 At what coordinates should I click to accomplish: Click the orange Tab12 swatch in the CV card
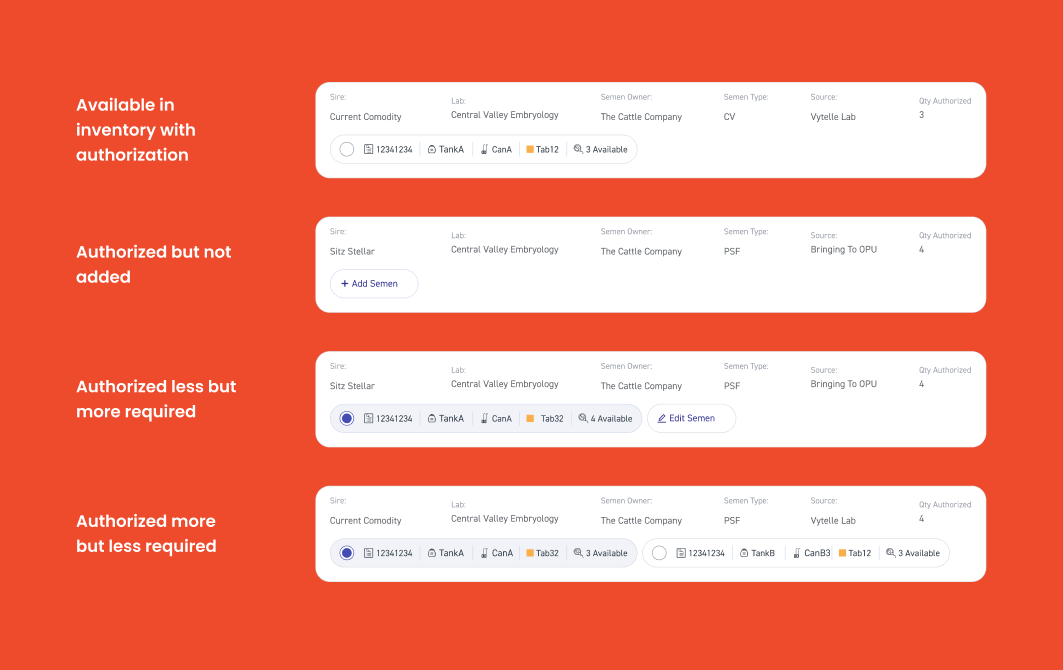[x=530, y=149]
